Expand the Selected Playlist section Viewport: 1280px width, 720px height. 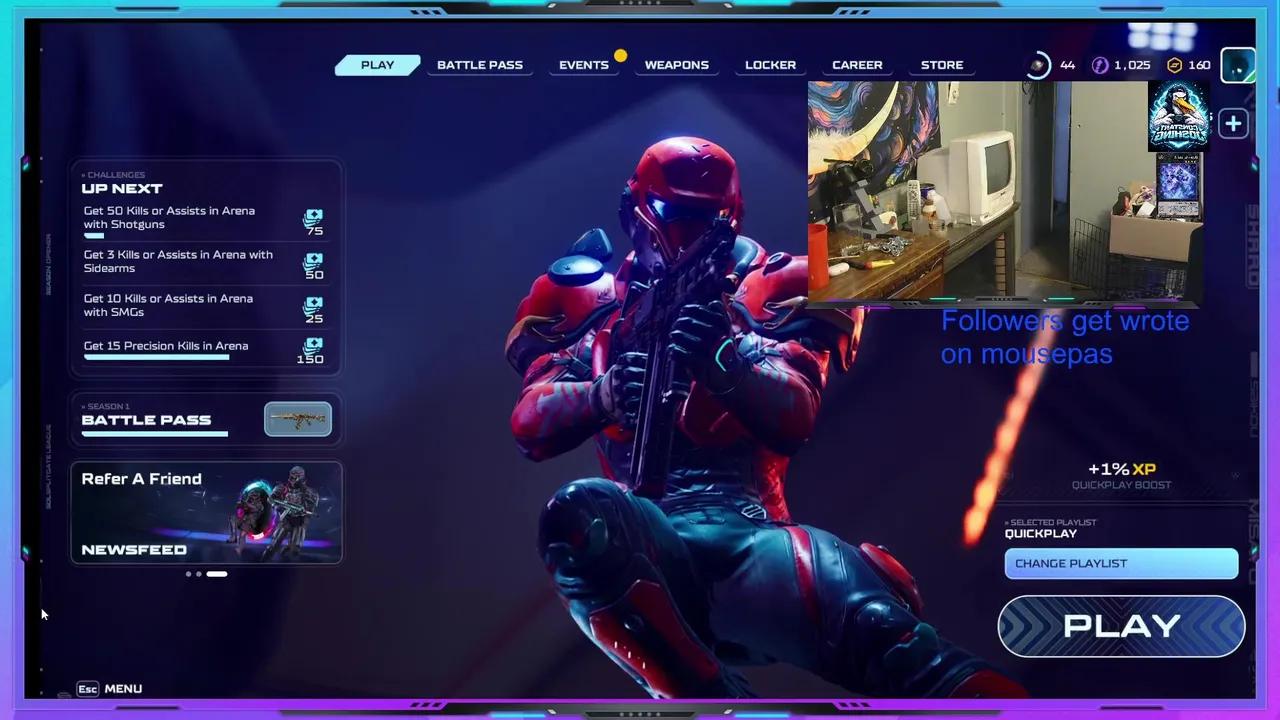point(1052,522)
